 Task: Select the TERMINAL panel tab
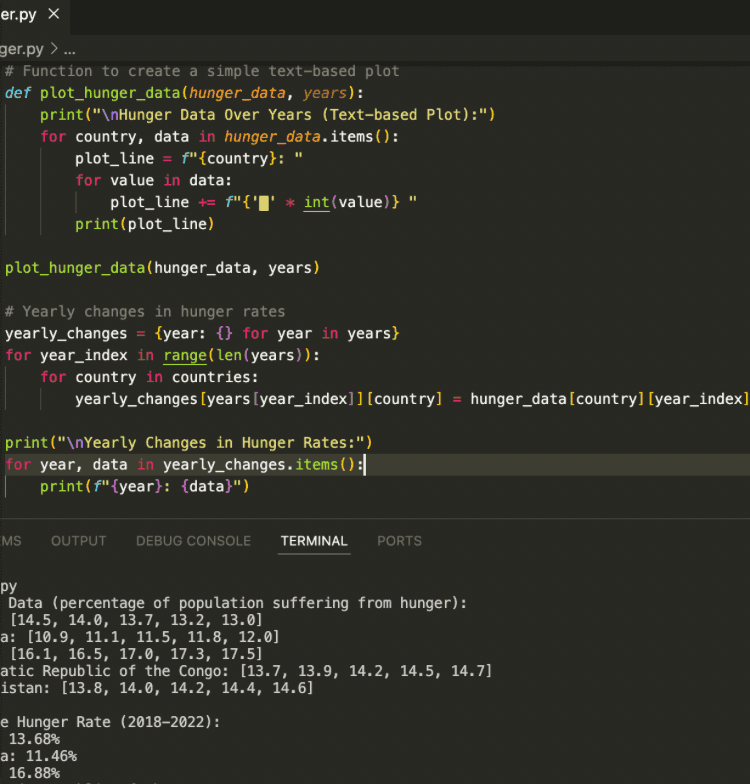click(314, 541)
